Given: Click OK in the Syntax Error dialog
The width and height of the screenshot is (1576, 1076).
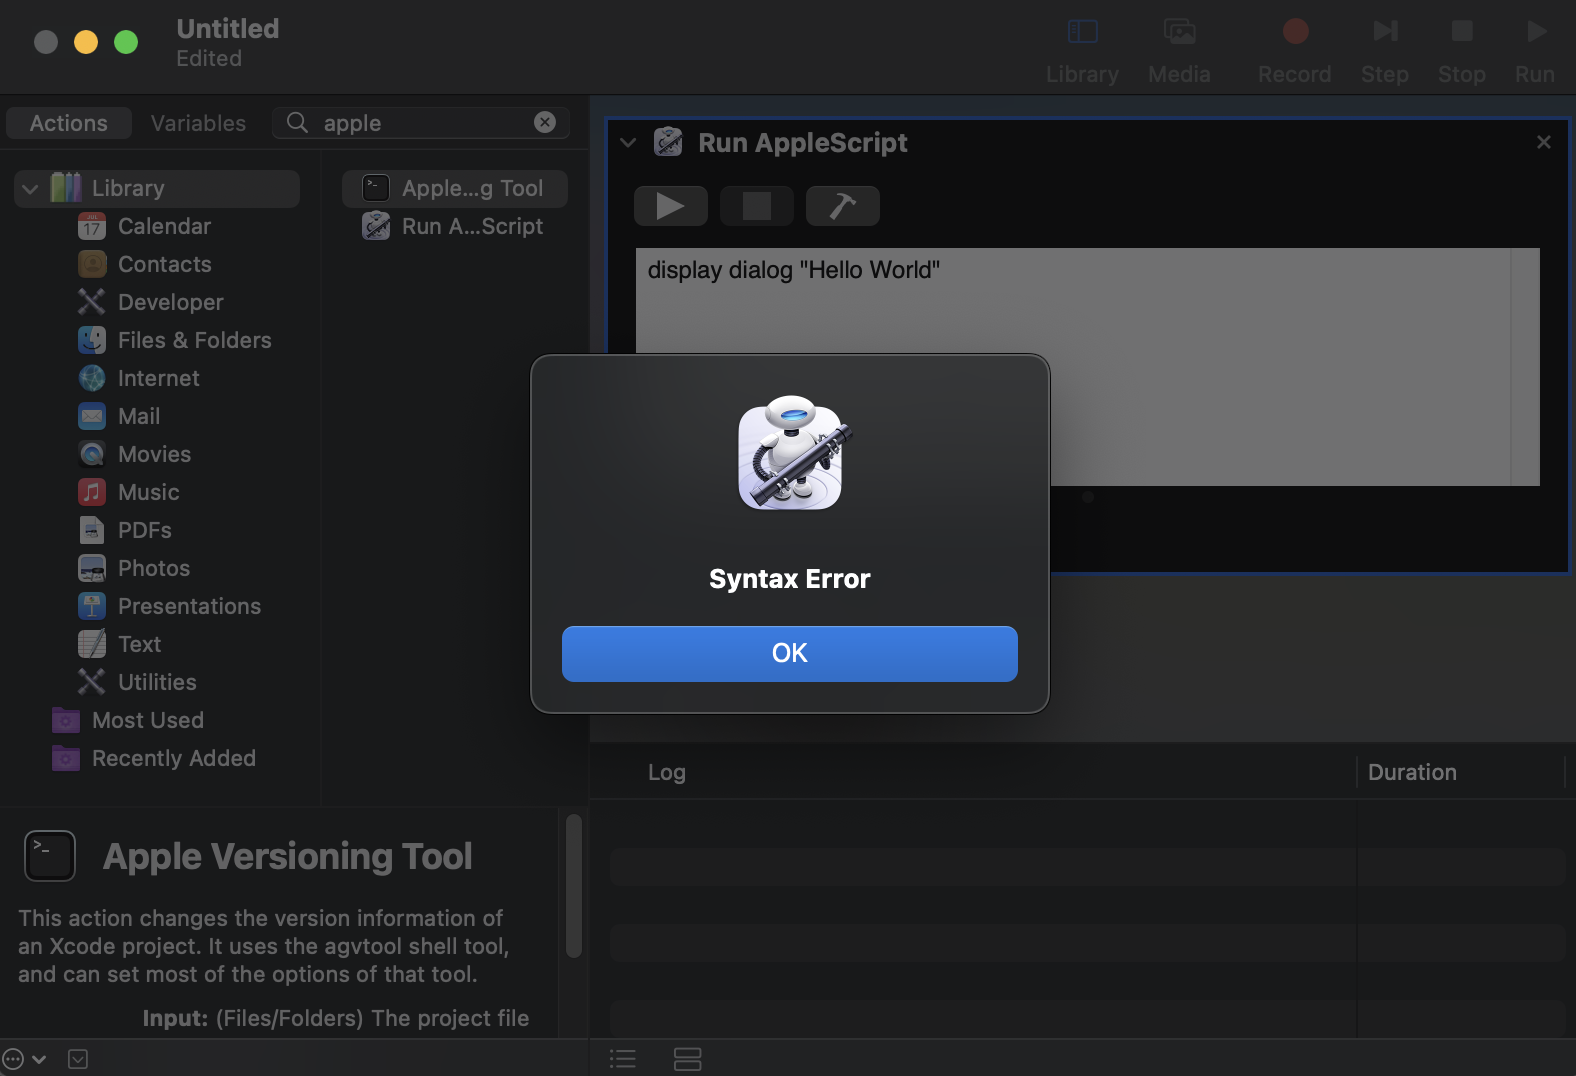Looking at the screenshot, I should pos(790,654).
